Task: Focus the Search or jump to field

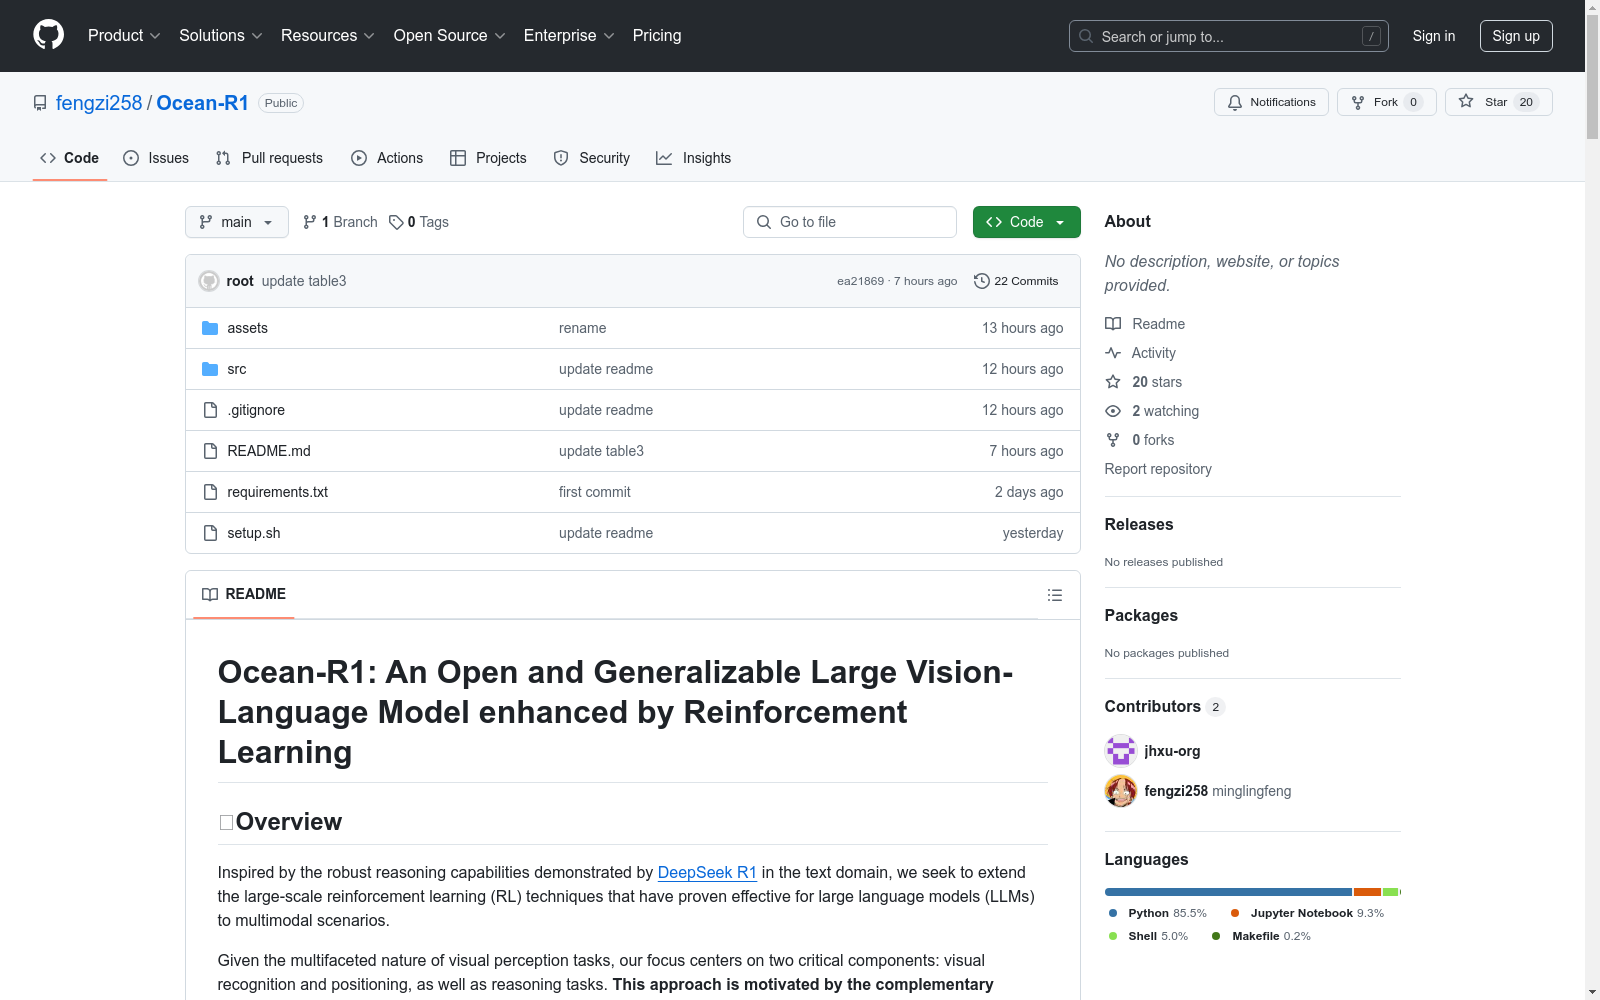Action: point(1229,36)
